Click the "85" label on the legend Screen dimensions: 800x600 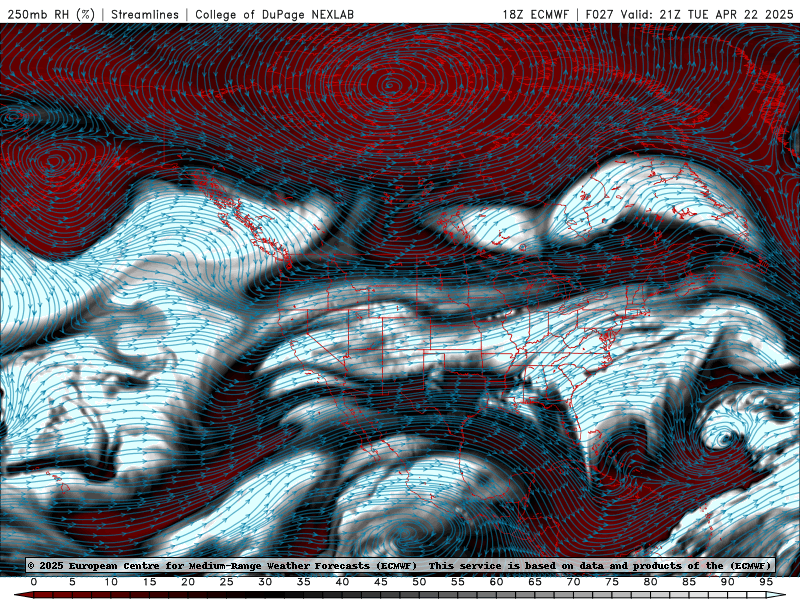(x=689, y=582)
